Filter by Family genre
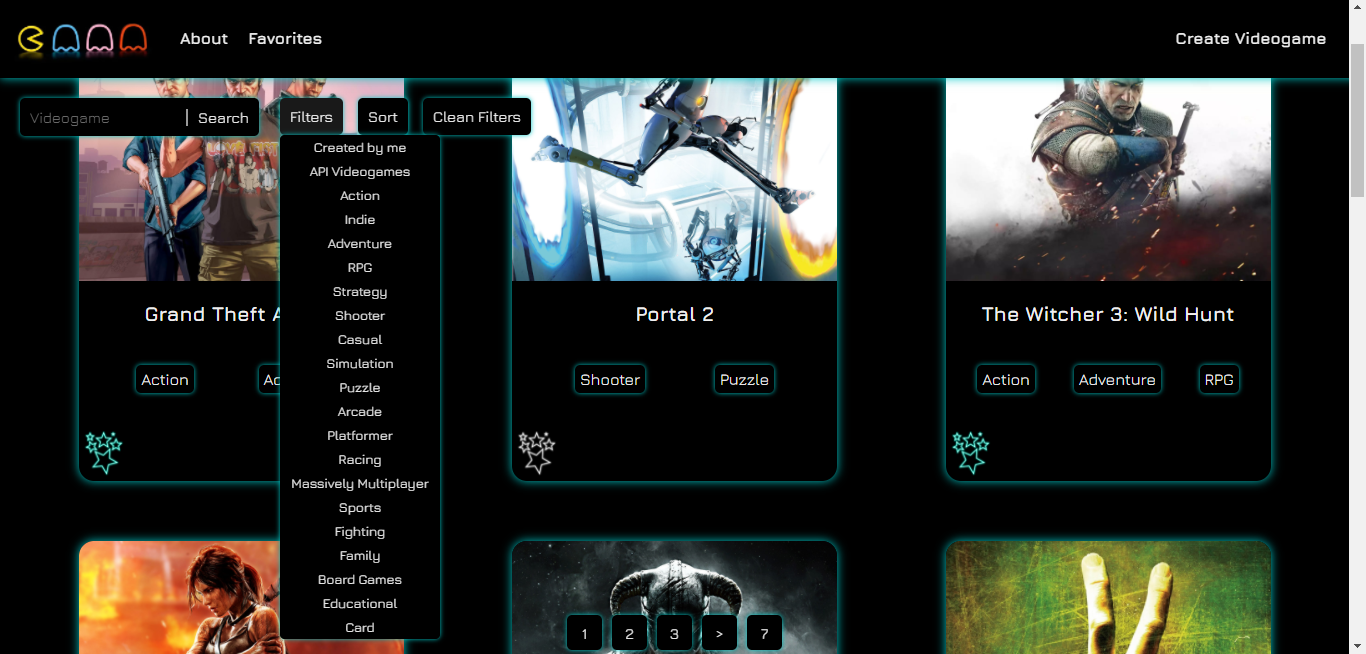The width and height of the screenshot is (1366, 654). coord(360,556)
